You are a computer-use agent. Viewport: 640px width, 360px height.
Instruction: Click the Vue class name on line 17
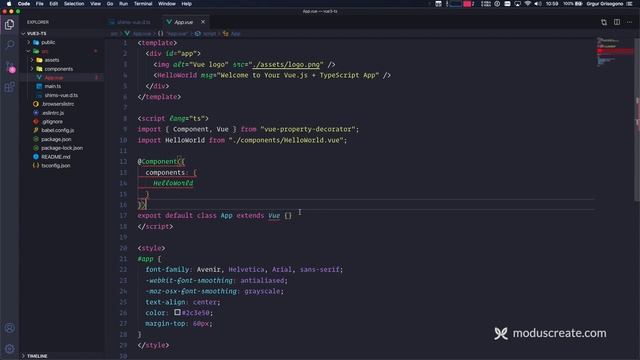pos(274,216)
